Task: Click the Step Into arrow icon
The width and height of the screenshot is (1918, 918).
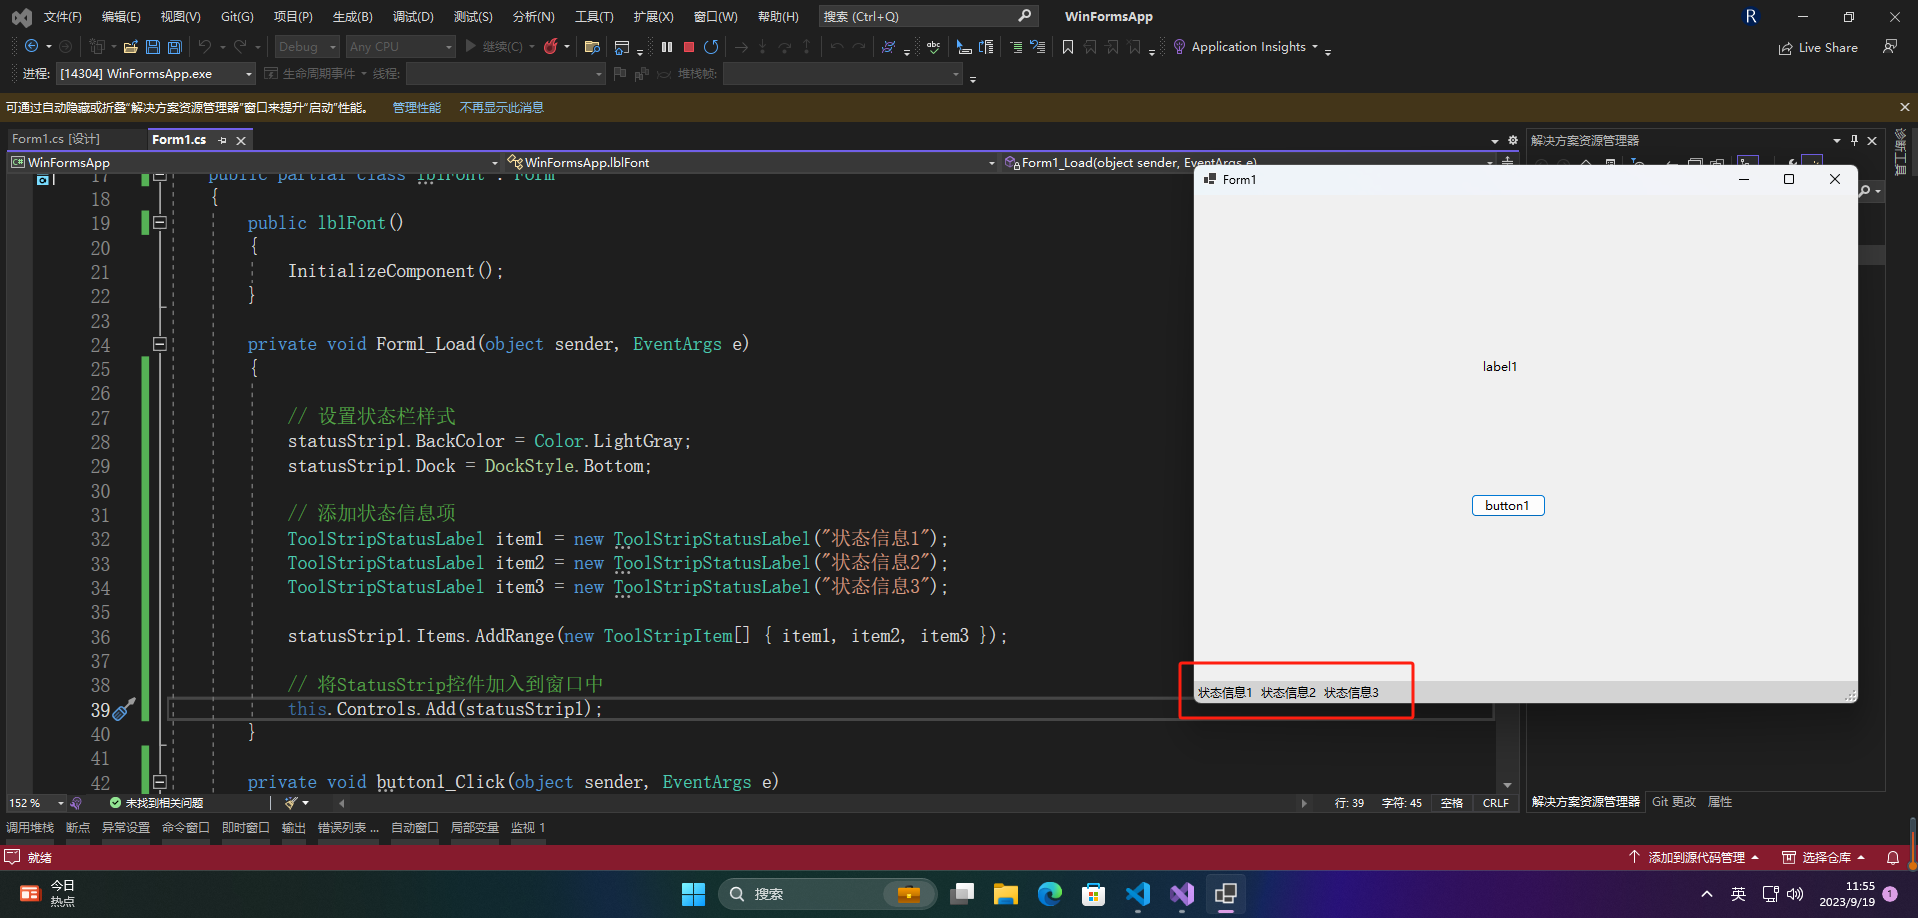Action: point(763,47)
